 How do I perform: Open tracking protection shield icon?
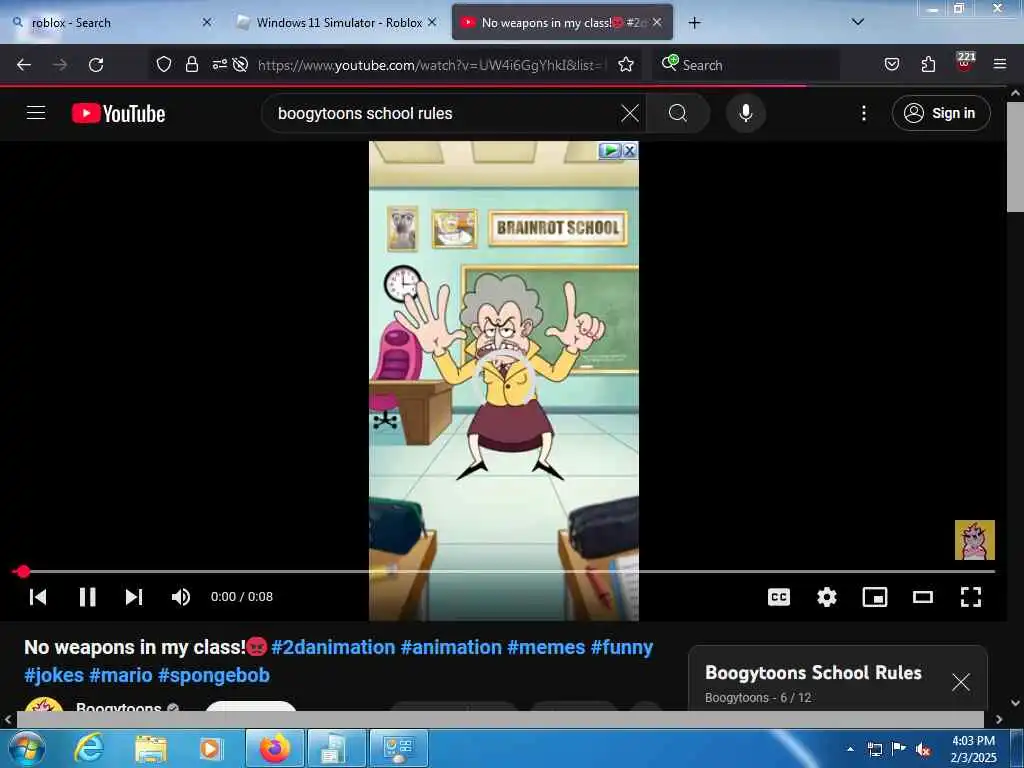pyautogui.click(x=164, y=64)
